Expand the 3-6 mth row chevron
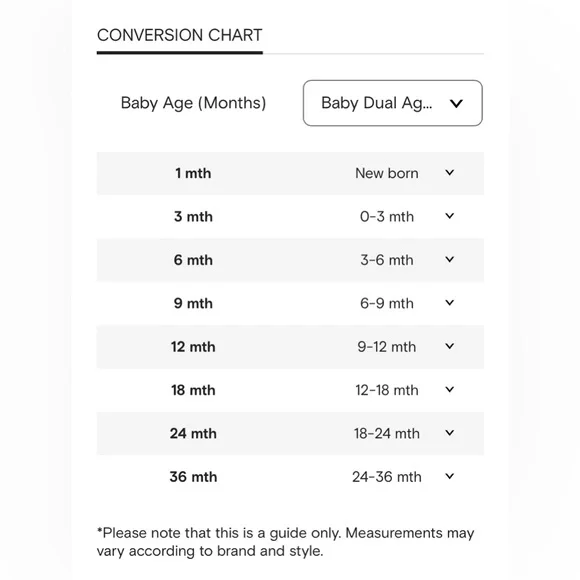The height and width of the screenshot is (580, 580). click(x=449, y=260)
